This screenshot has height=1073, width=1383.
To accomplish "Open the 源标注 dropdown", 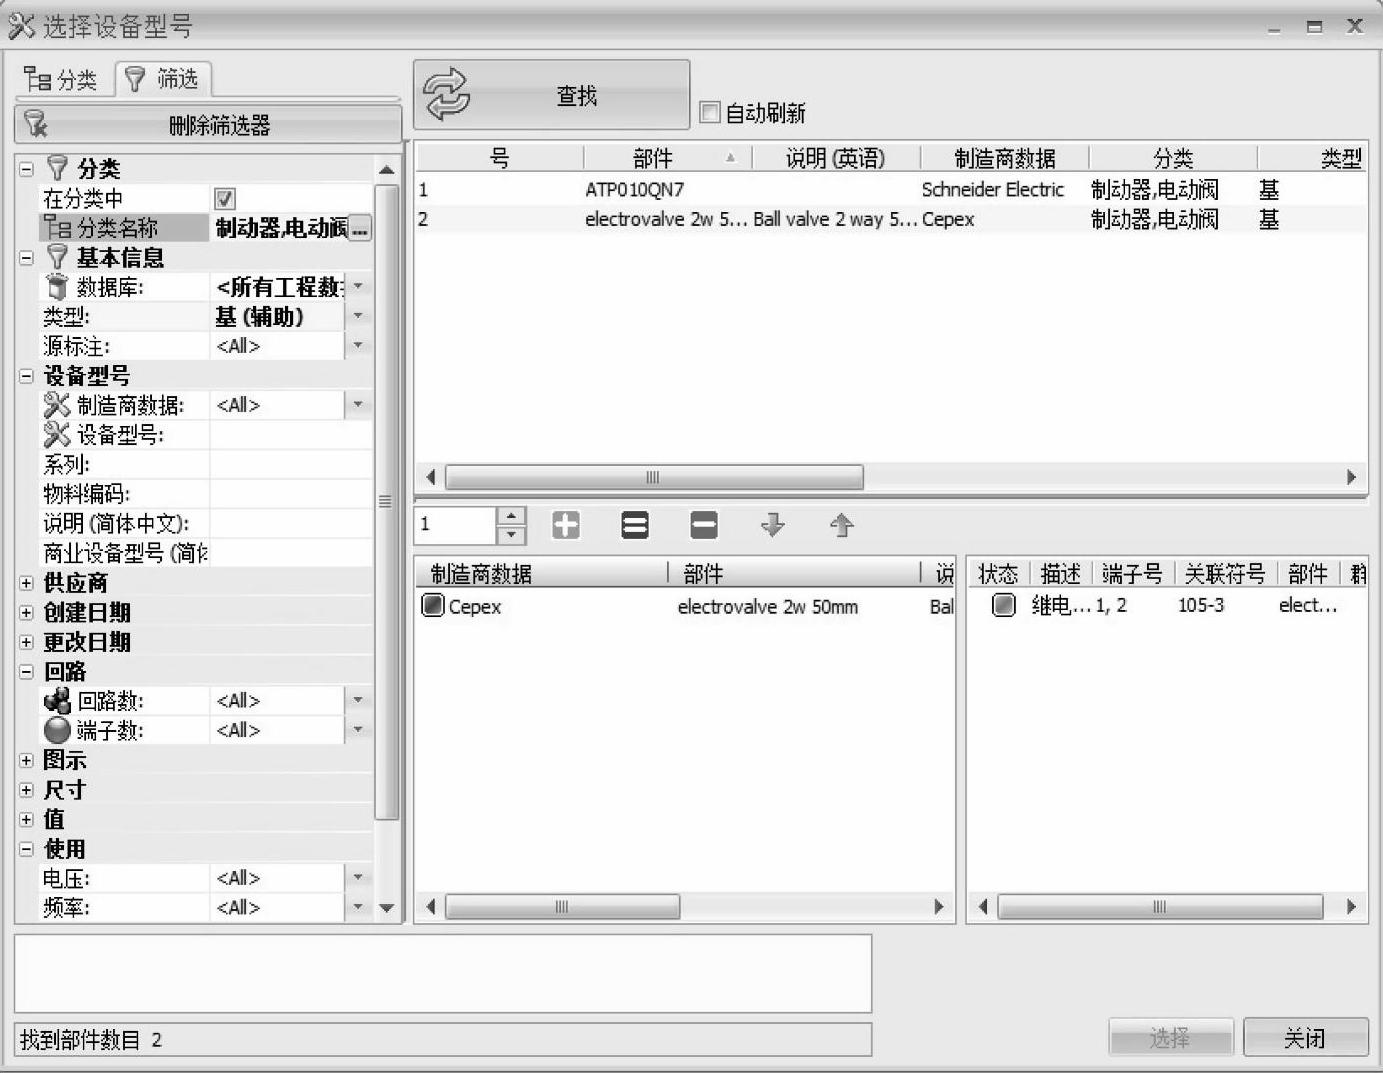I will [x=358, y=346].
